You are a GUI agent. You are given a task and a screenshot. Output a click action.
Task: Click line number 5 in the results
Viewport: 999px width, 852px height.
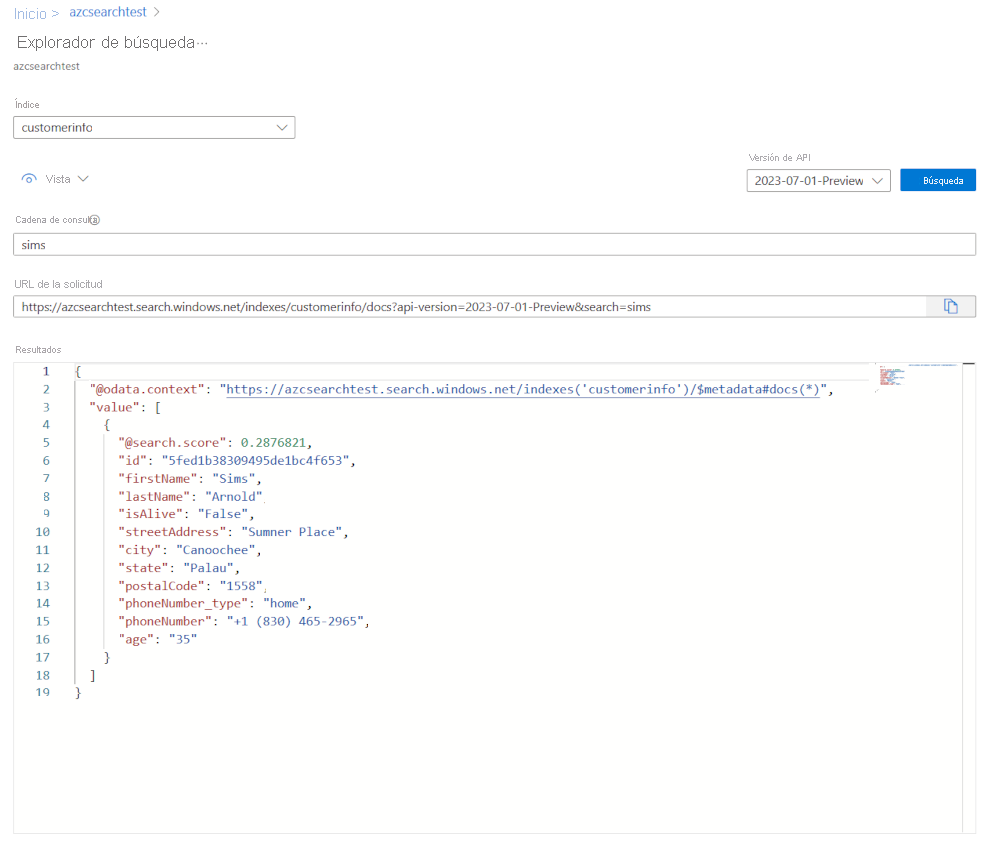pyautogui.click(x=45, y=442)
